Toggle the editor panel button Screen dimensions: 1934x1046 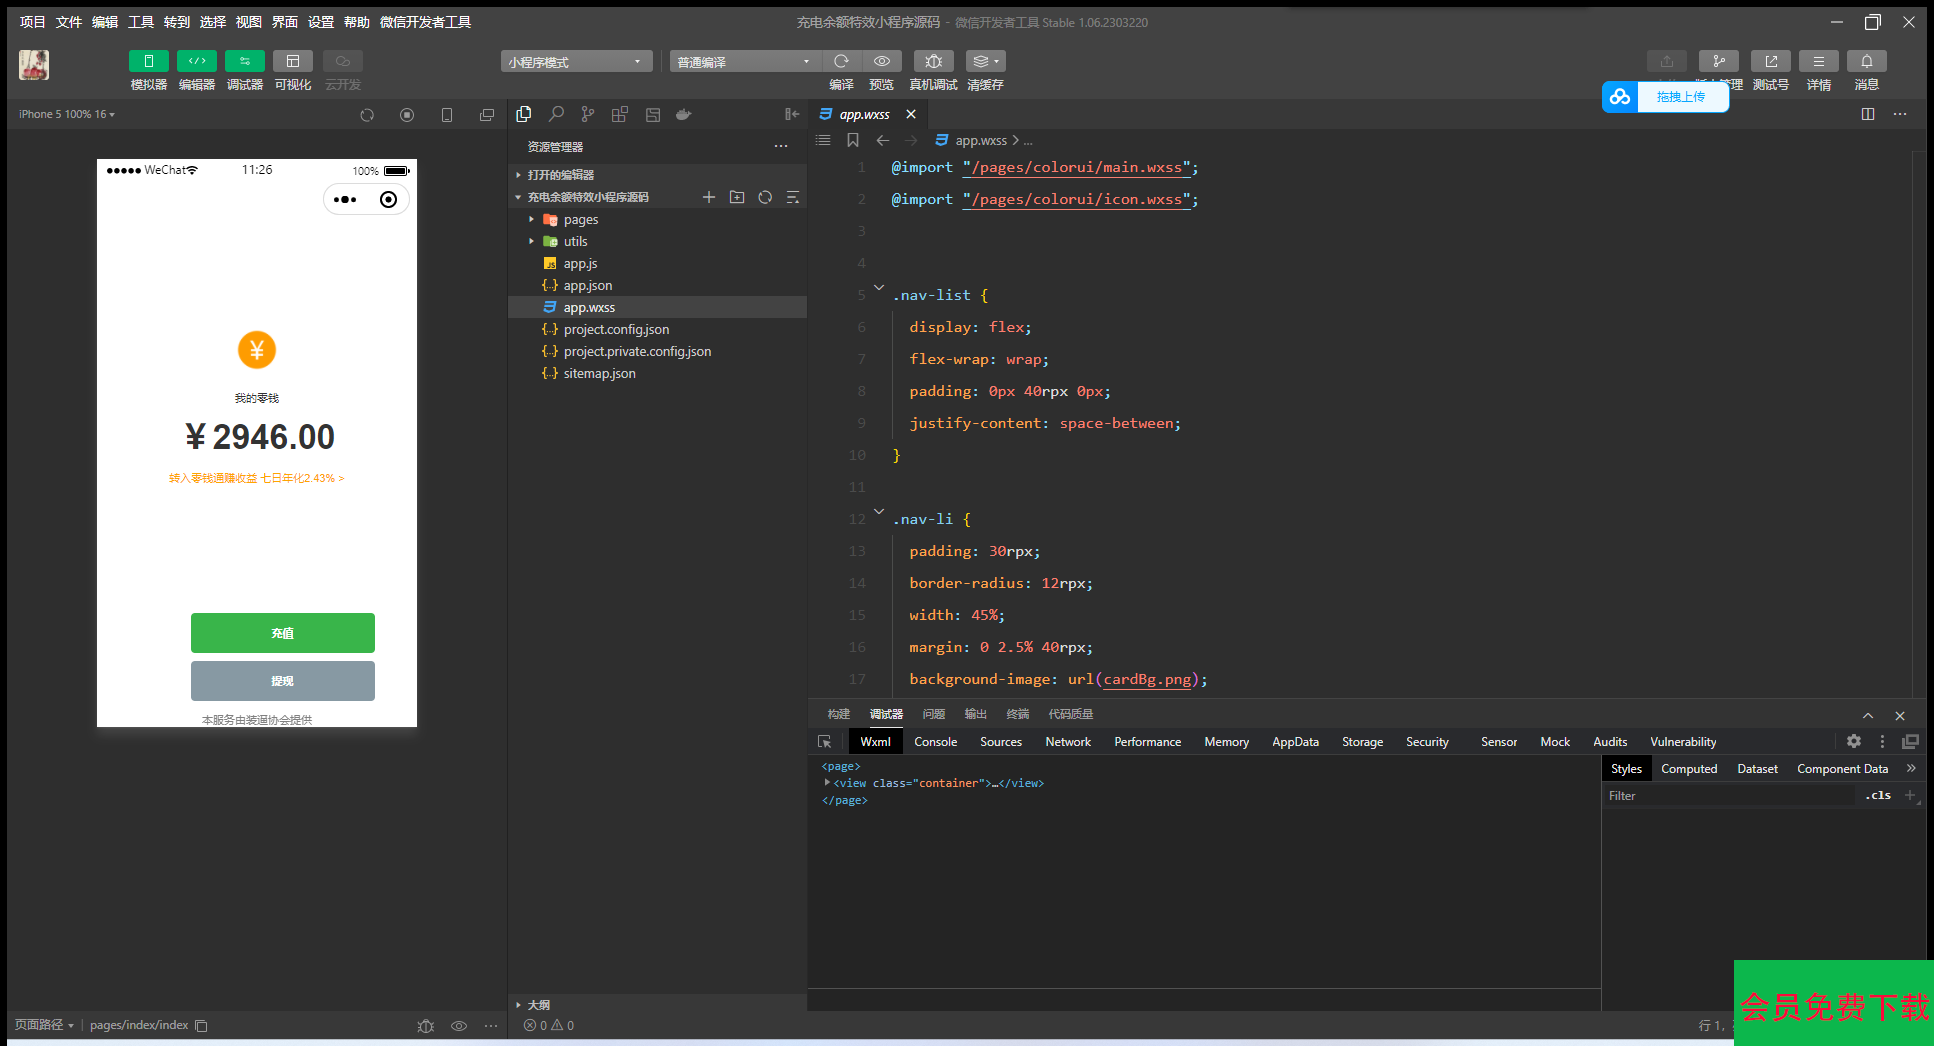point(197,61)
